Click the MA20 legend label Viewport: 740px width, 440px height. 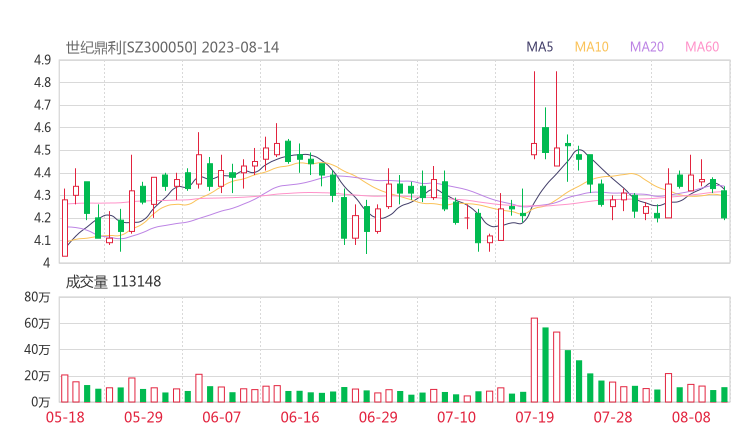coord(647,47)
